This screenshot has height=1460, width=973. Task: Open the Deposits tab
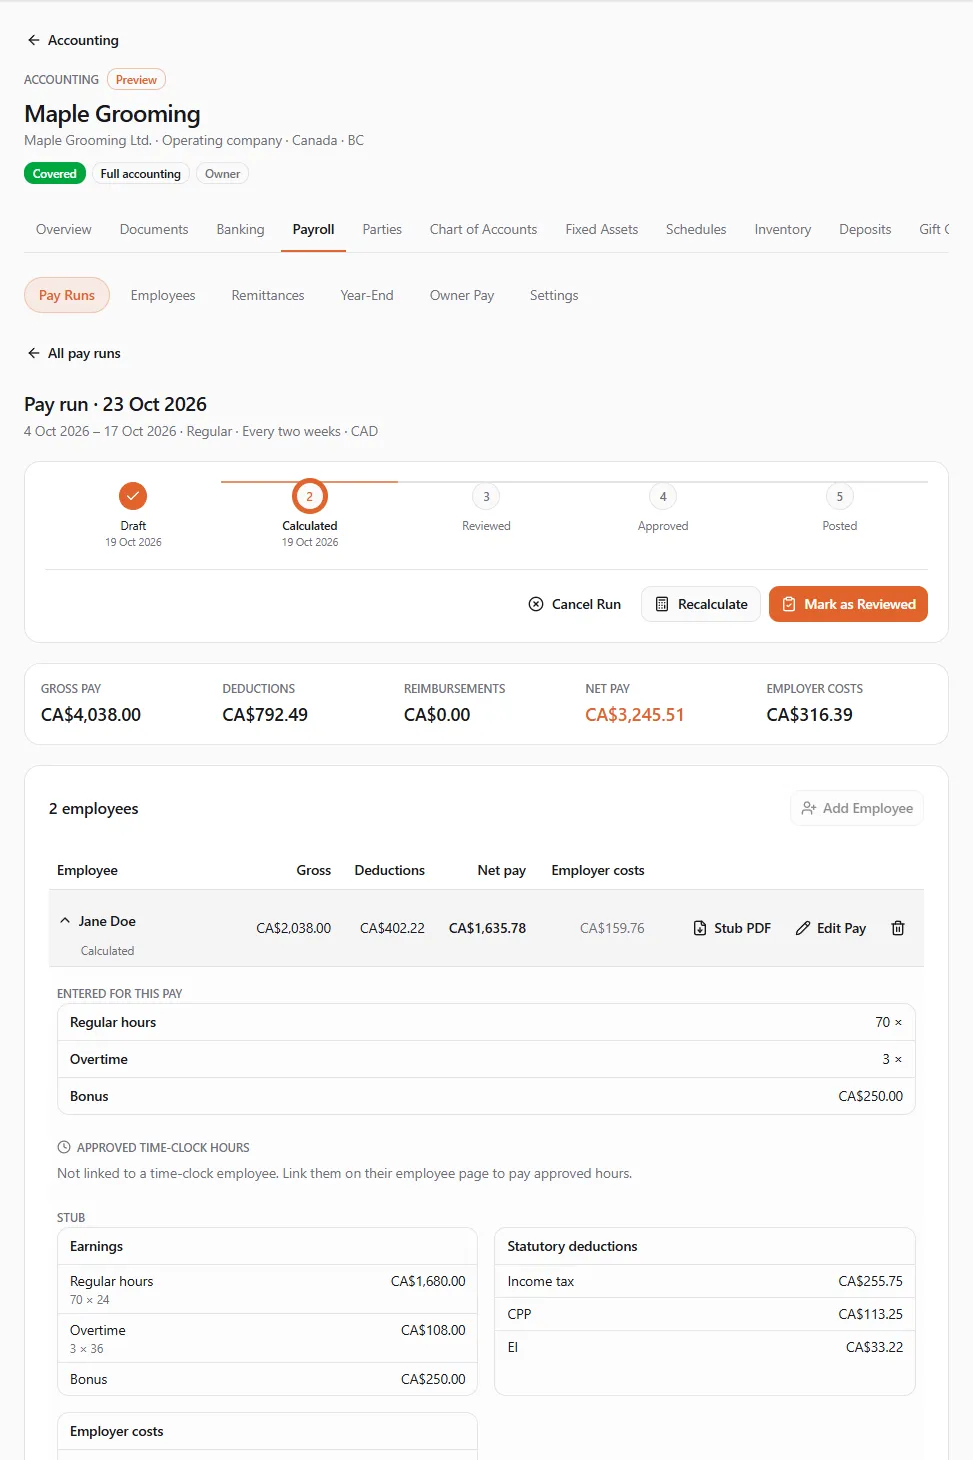point(865,229)
